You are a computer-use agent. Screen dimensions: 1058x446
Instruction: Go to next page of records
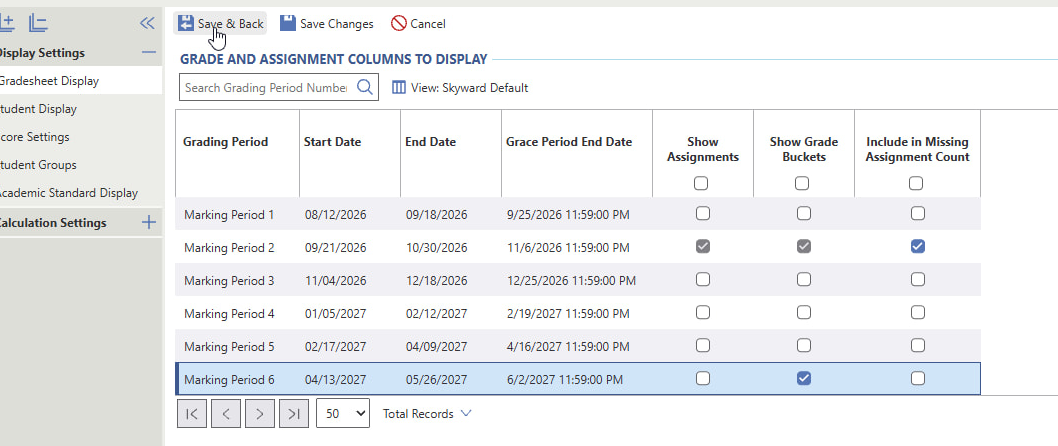260,414
